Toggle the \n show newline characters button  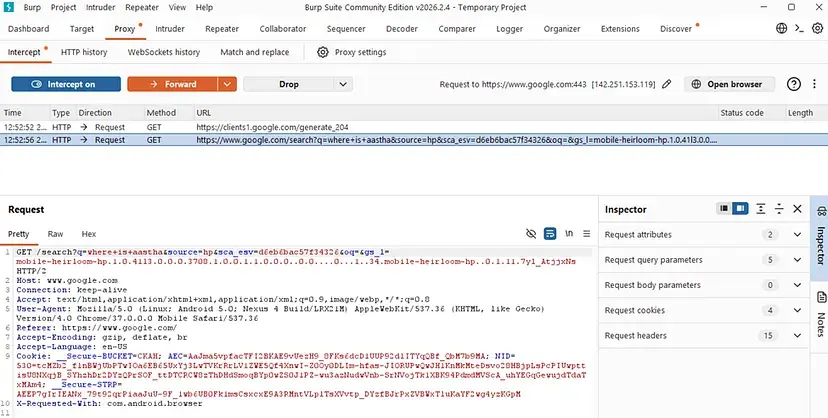pos(569,233)
